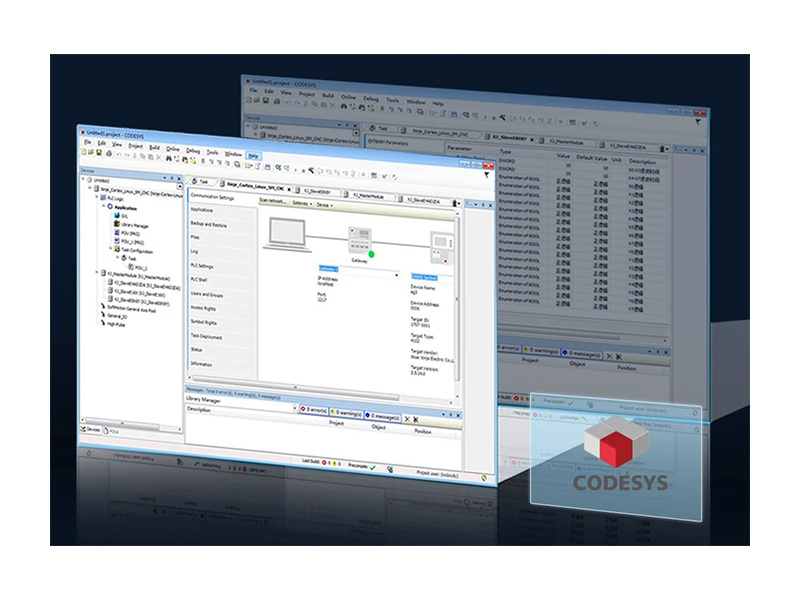Screen dimensions: 800x600
Task: Toggle the 0 warning(s) filter in front window
Action: (x=346, y=413)
